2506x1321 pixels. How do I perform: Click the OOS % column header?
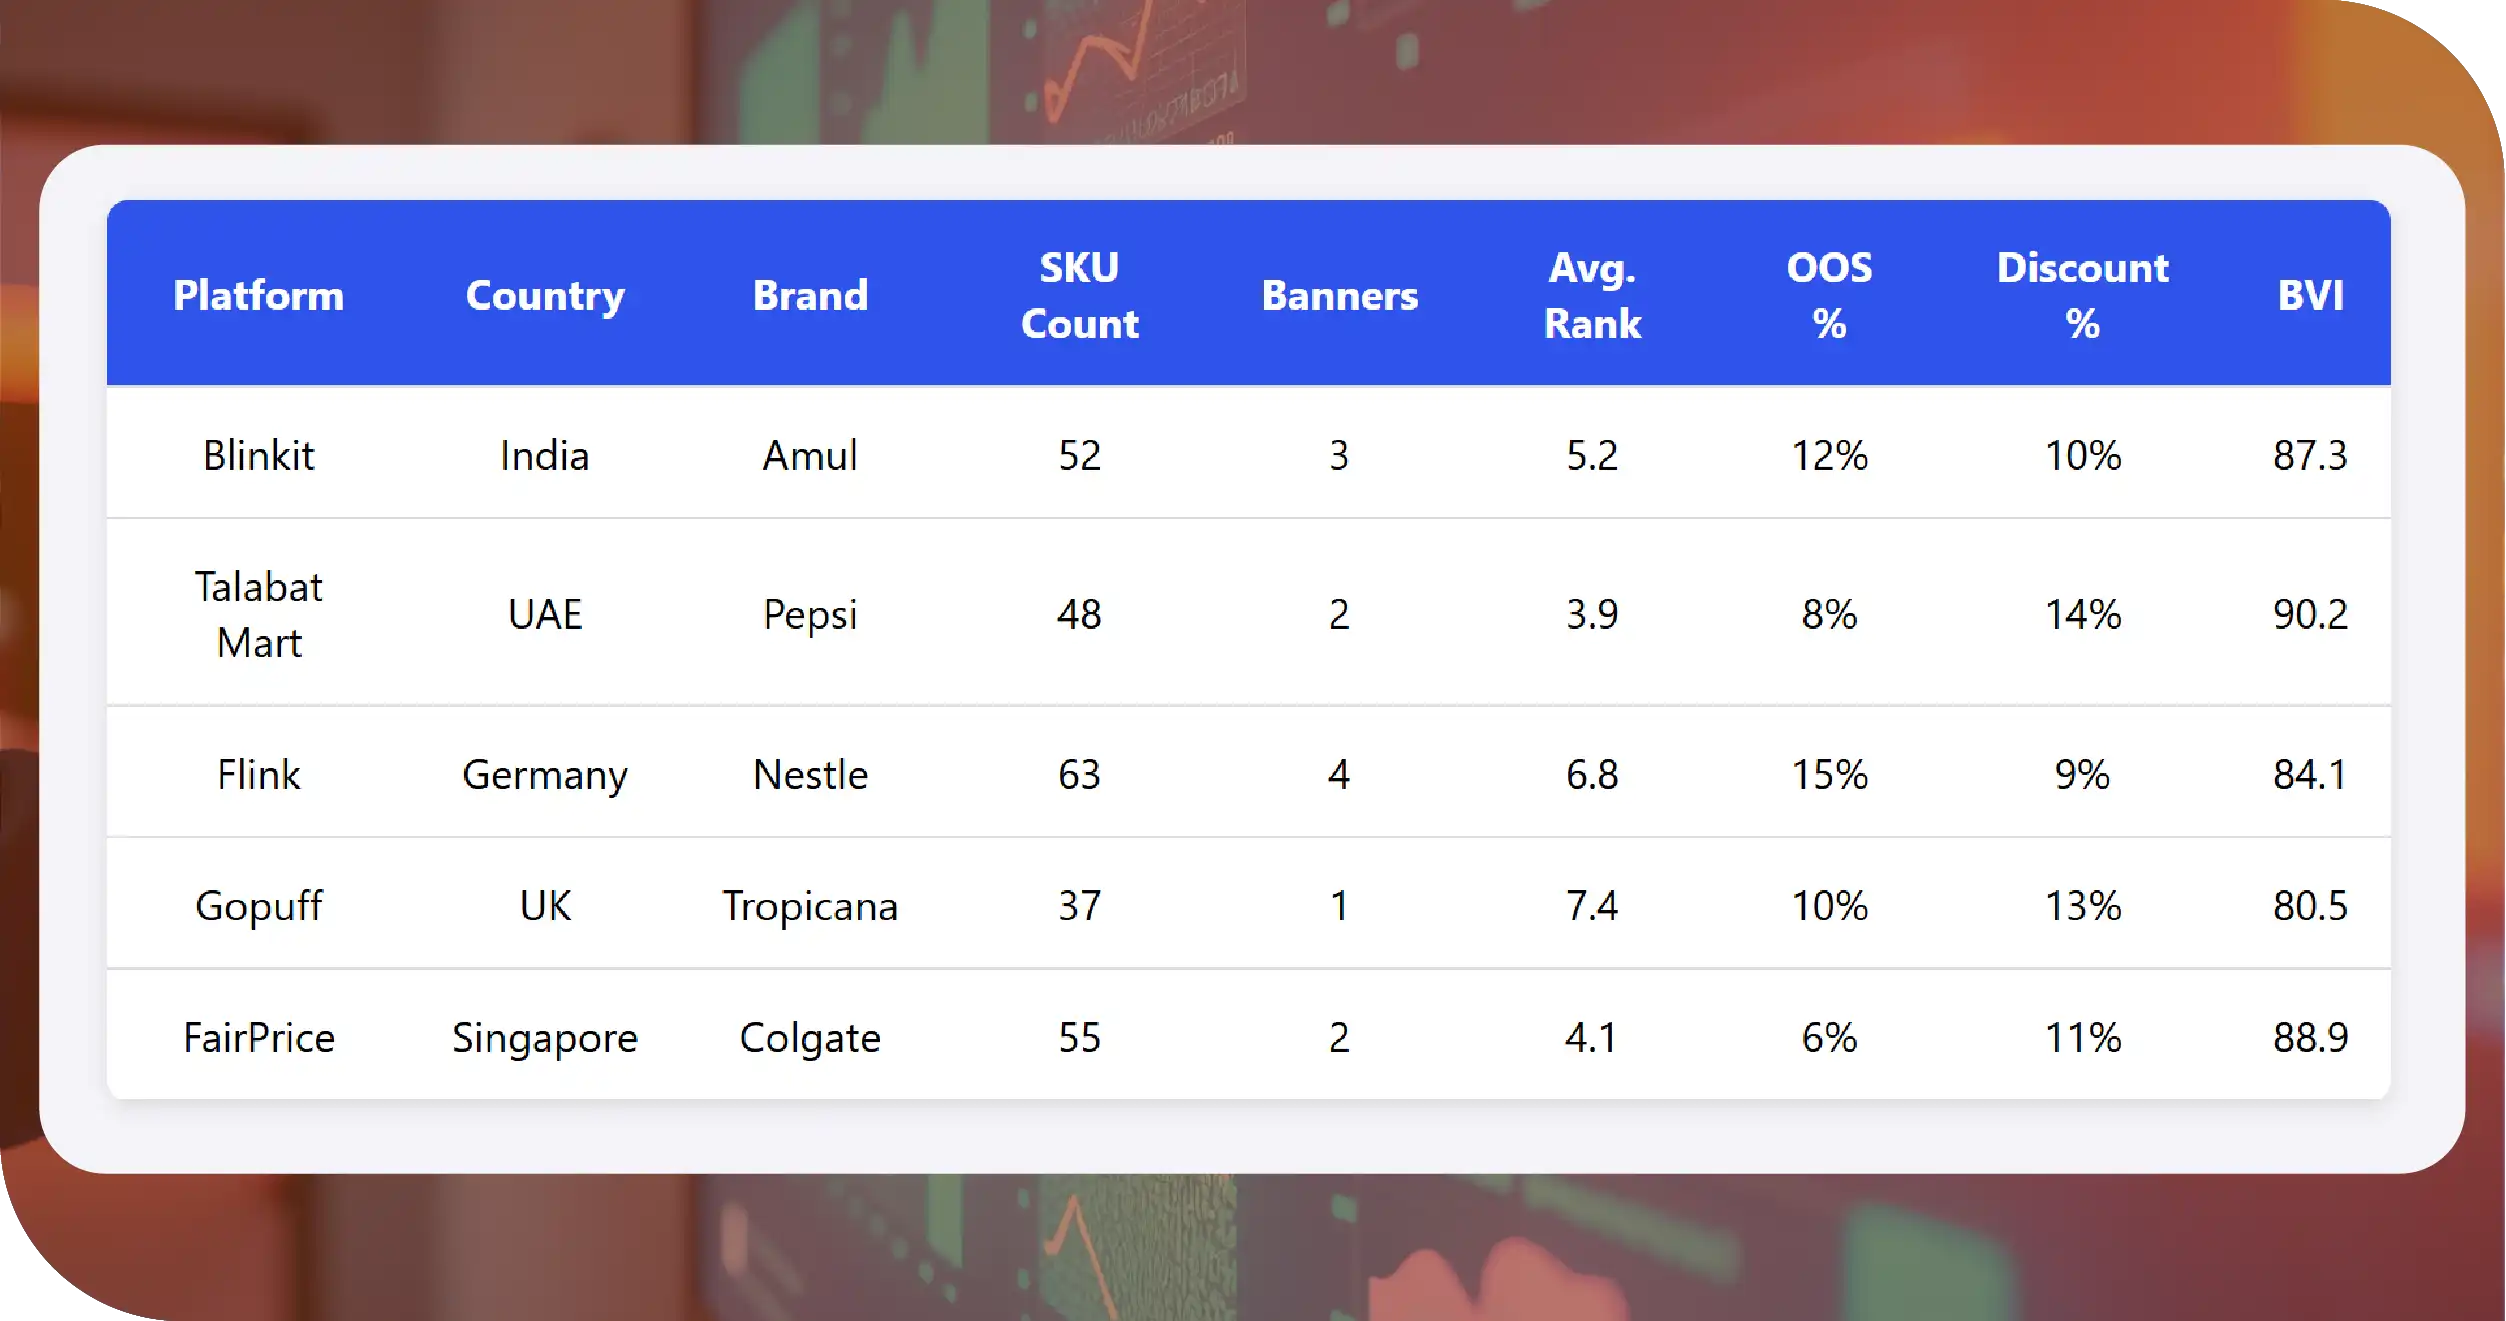[1829, 296]
